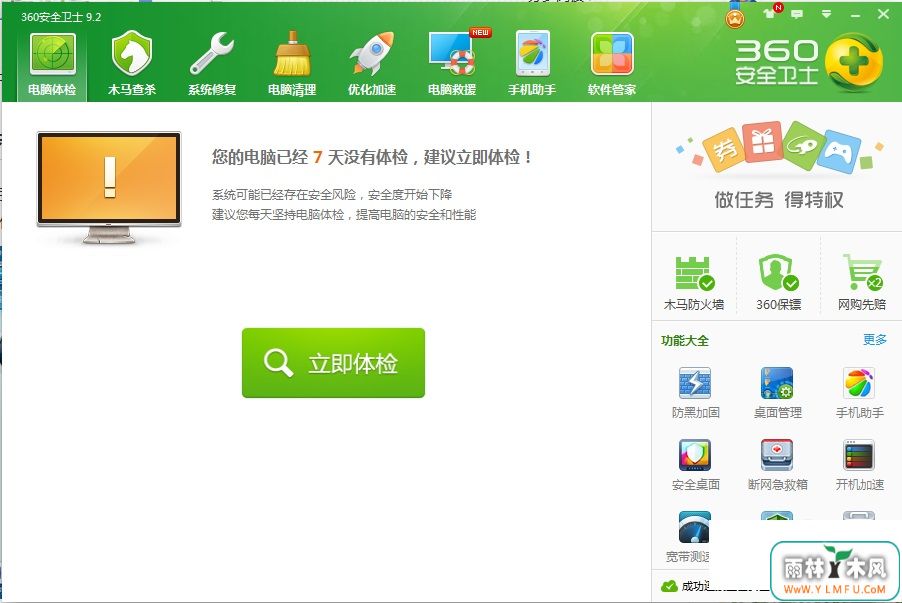Click the line 系统可能已经存在安全风险
The height and width of the screenshot is (603, 902).
(x=332, y=194)
